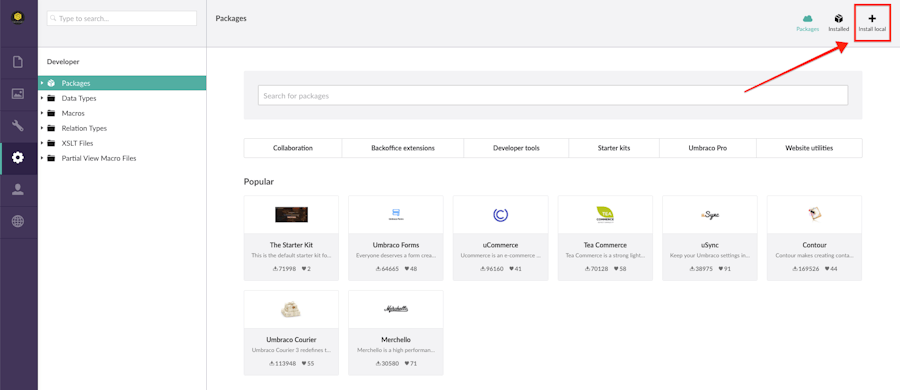Select Partial View Macro Files item
Viewport: 900px width, 390px height.
point(99,158)
